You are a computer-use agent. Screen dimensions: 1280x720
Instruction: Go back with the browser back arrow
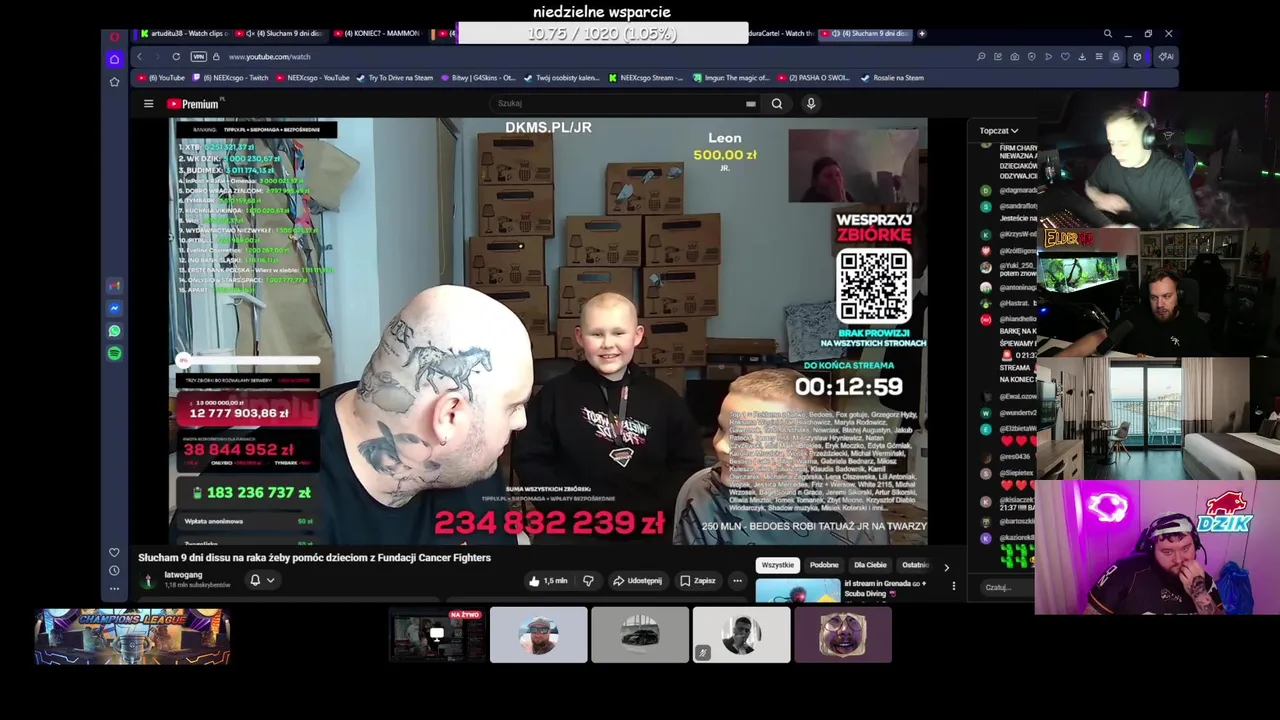[x=139, y=57]
